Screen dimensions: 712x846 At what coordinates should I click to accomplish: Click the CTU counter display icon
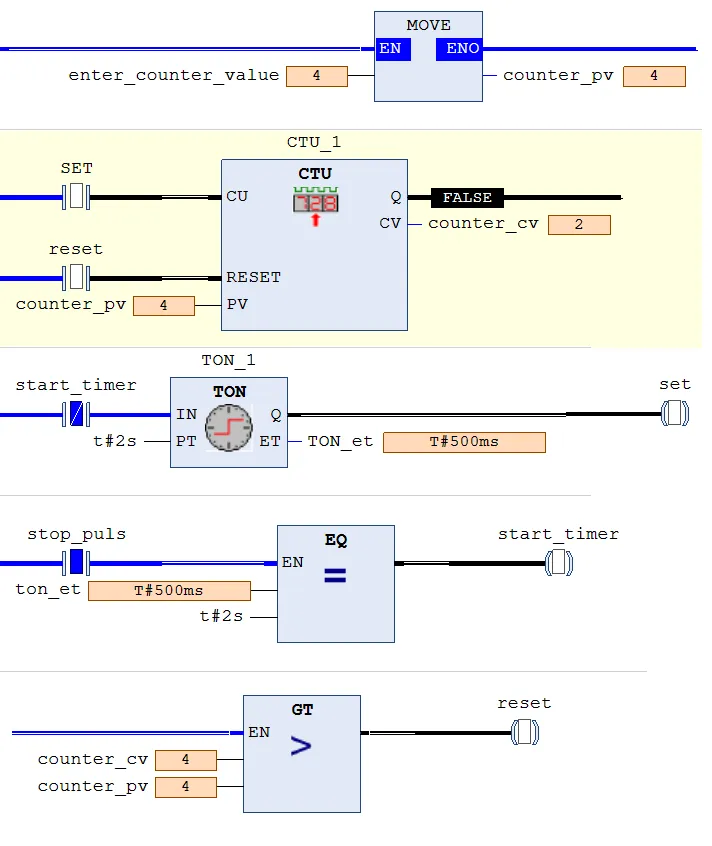pos(316,206)
